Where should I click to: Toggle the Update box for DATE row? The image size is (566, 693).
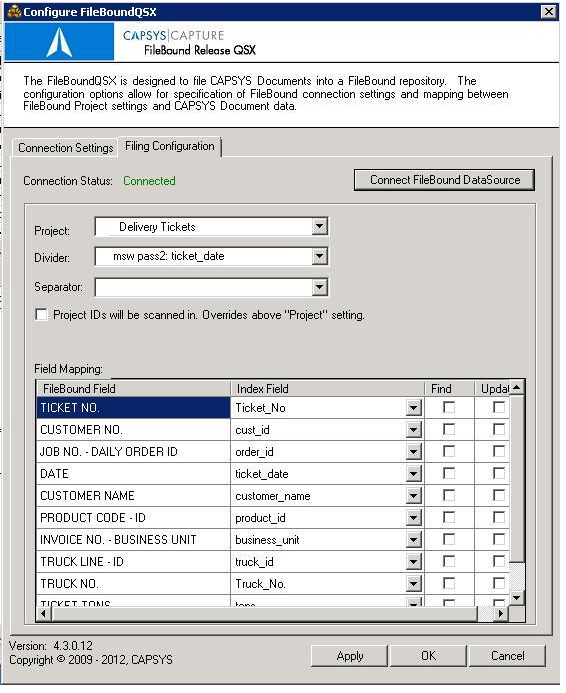(499, 473)
